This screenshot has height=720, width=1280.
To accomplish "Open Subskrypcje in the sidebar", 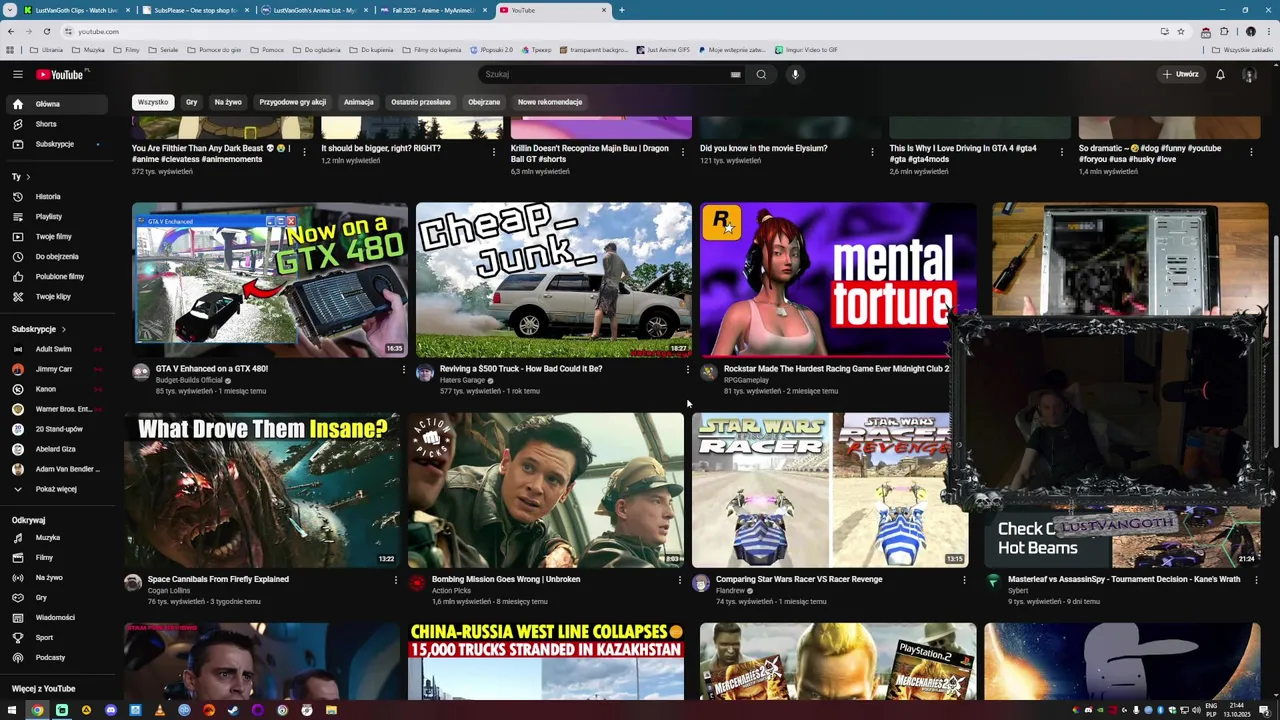I will (59, 144).
